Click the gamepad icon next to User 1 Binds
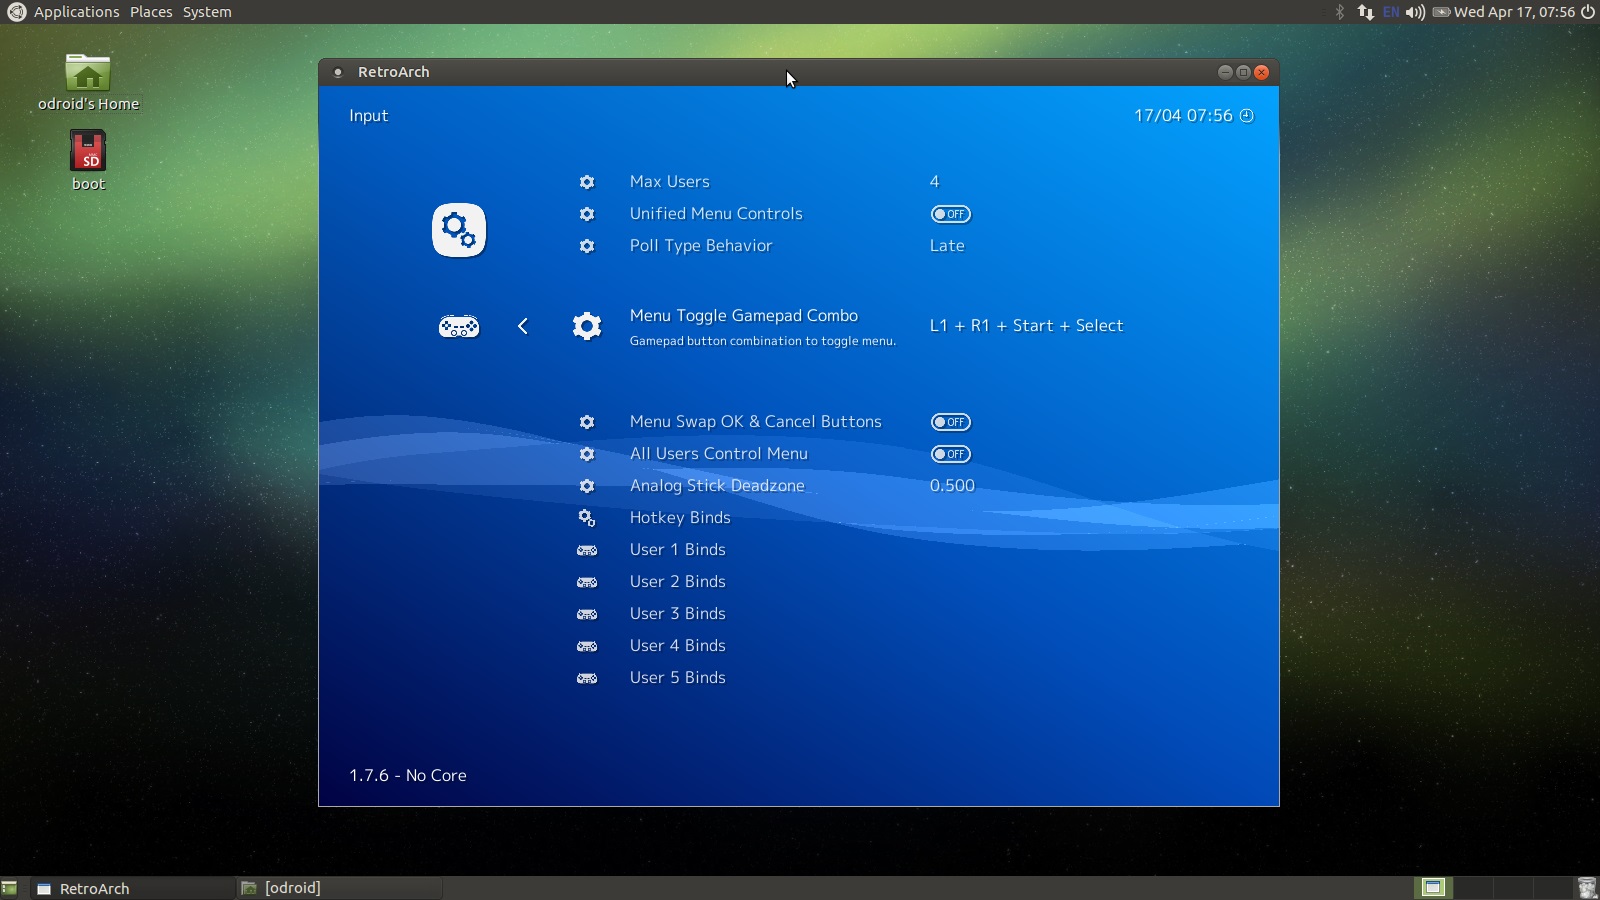The image size is (1600, 900). pos(587,550)
